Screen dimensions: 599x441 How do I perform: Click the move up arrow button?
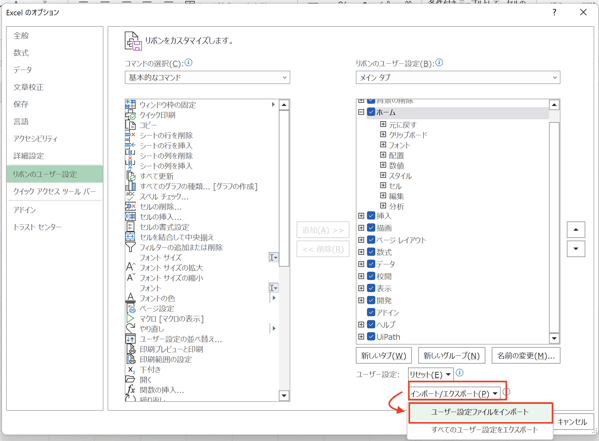[x=576, y=230]
